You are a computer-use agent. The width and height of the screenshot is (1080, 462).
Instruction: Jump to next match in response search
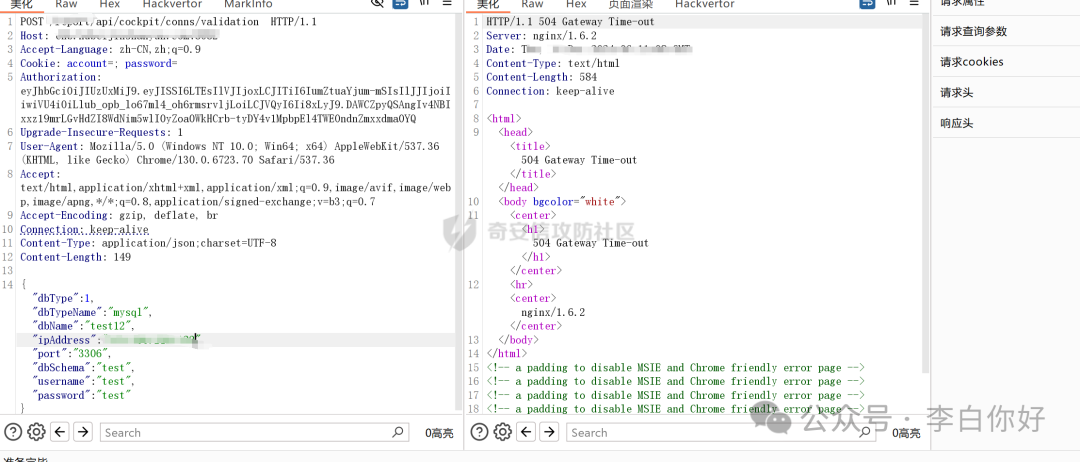pyautogui.click(x=549, y=432)
